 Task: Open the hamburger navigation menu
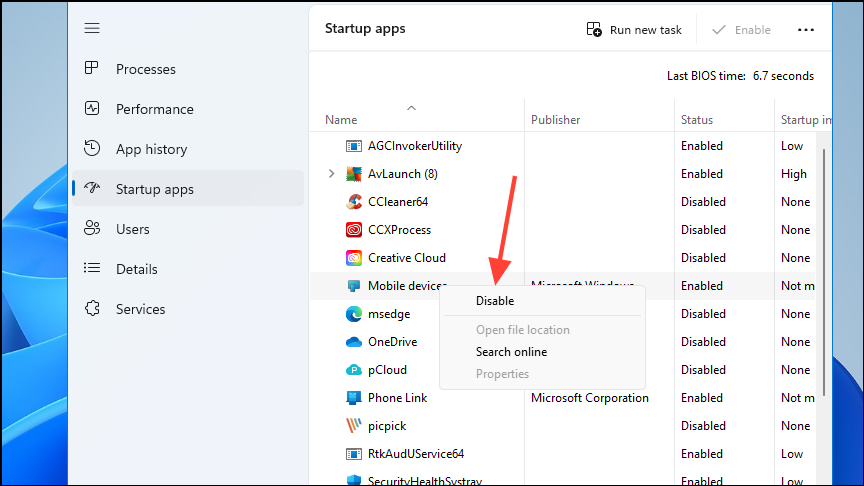[x=92, y=29]
